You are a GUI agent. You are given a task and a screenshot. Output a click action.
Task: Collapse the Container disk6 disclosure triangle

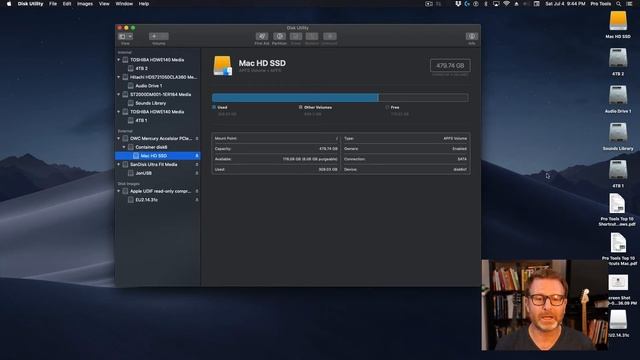pyautogui.click(x=124, y=147)
